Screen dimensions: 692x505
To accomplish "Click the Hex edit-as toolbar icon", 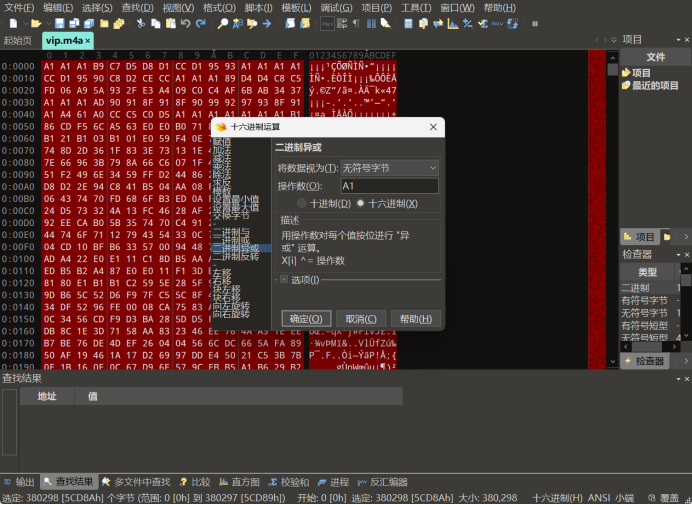I will point(327,23).
